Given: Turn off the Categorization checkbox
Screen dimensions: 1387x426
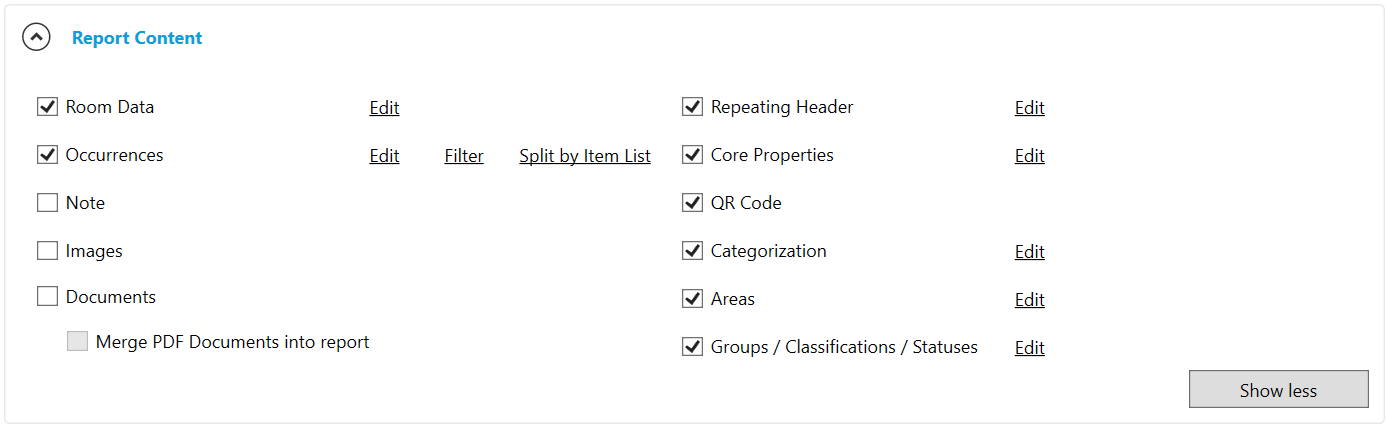Looking at the screenshot, I should pos(692,251).
